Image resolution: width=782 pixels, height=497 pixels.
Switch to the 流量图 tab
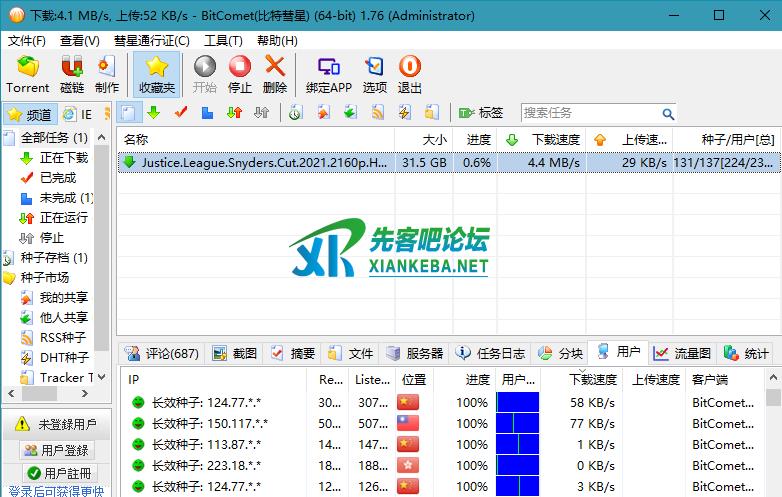click(683, 353)
